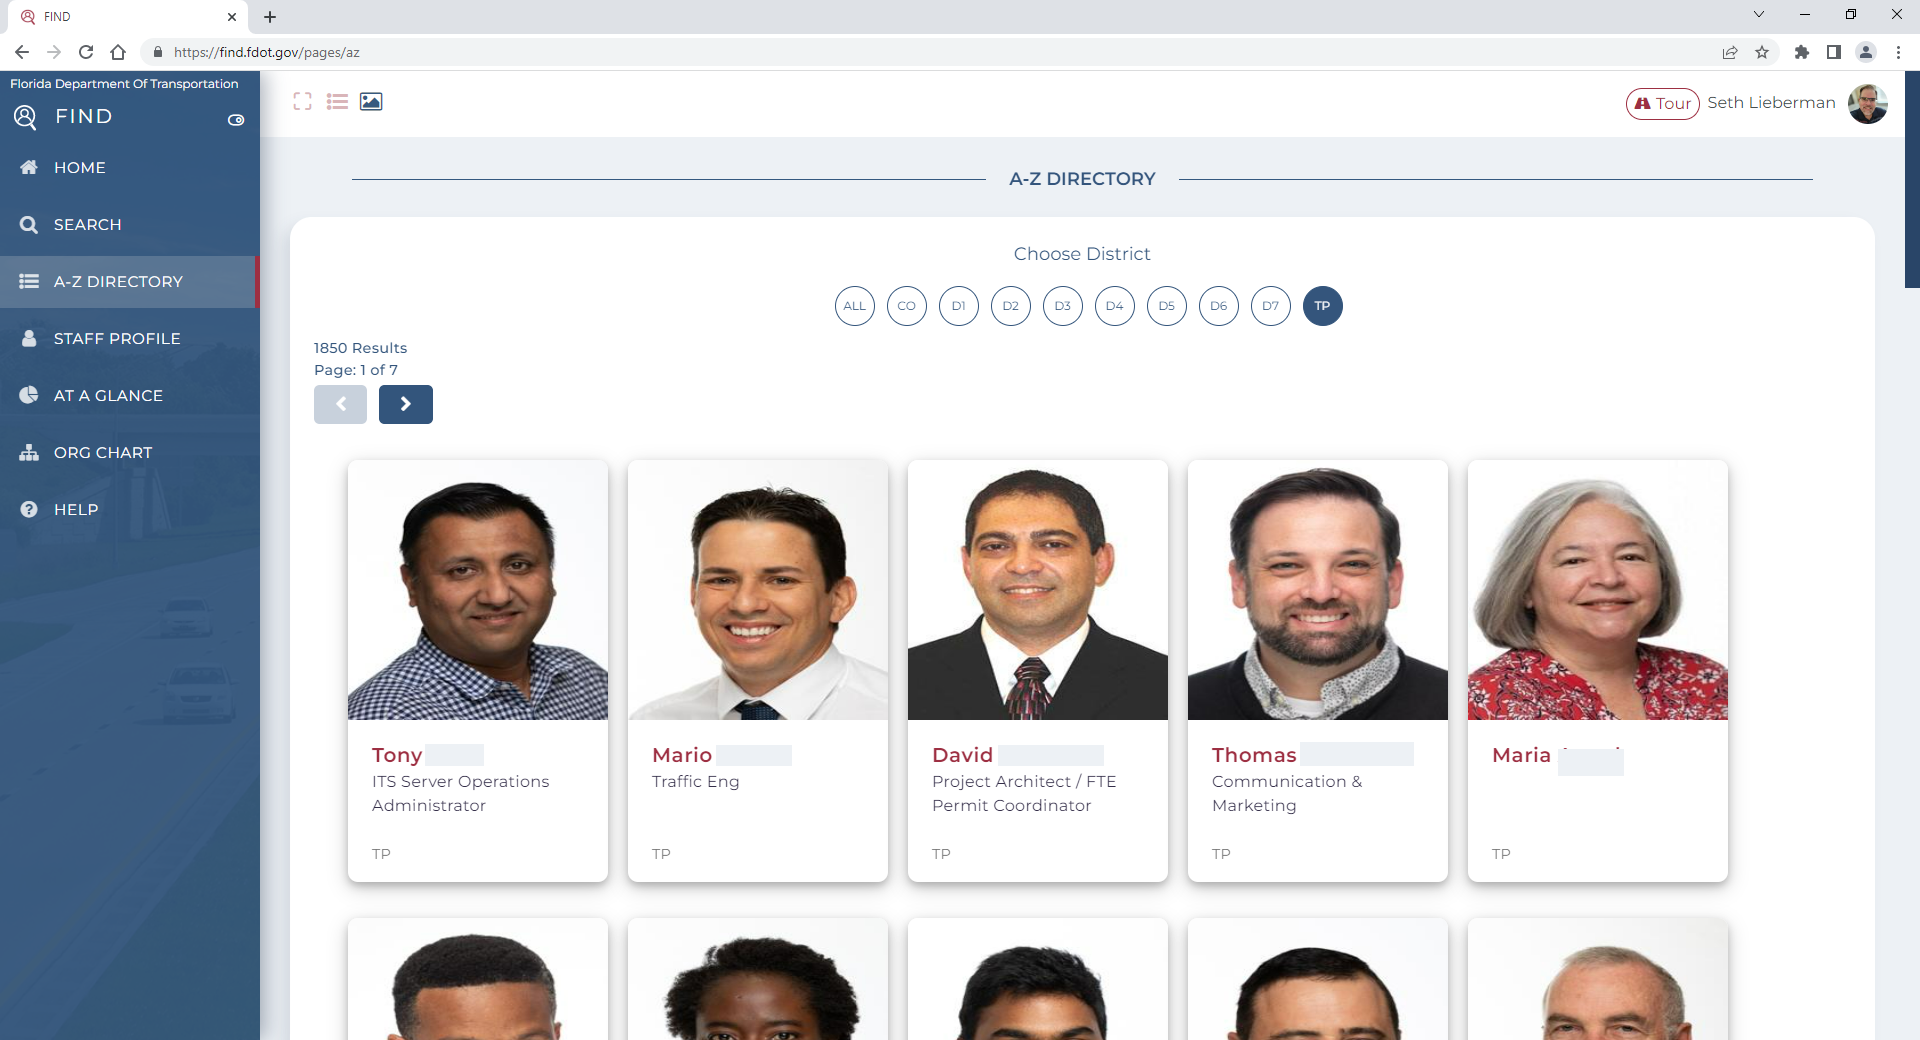The height and width of the screenshot is (1040, 1920).
Task: Toggle the sidebar collapse switch near FIND
Action: [236, 120]
